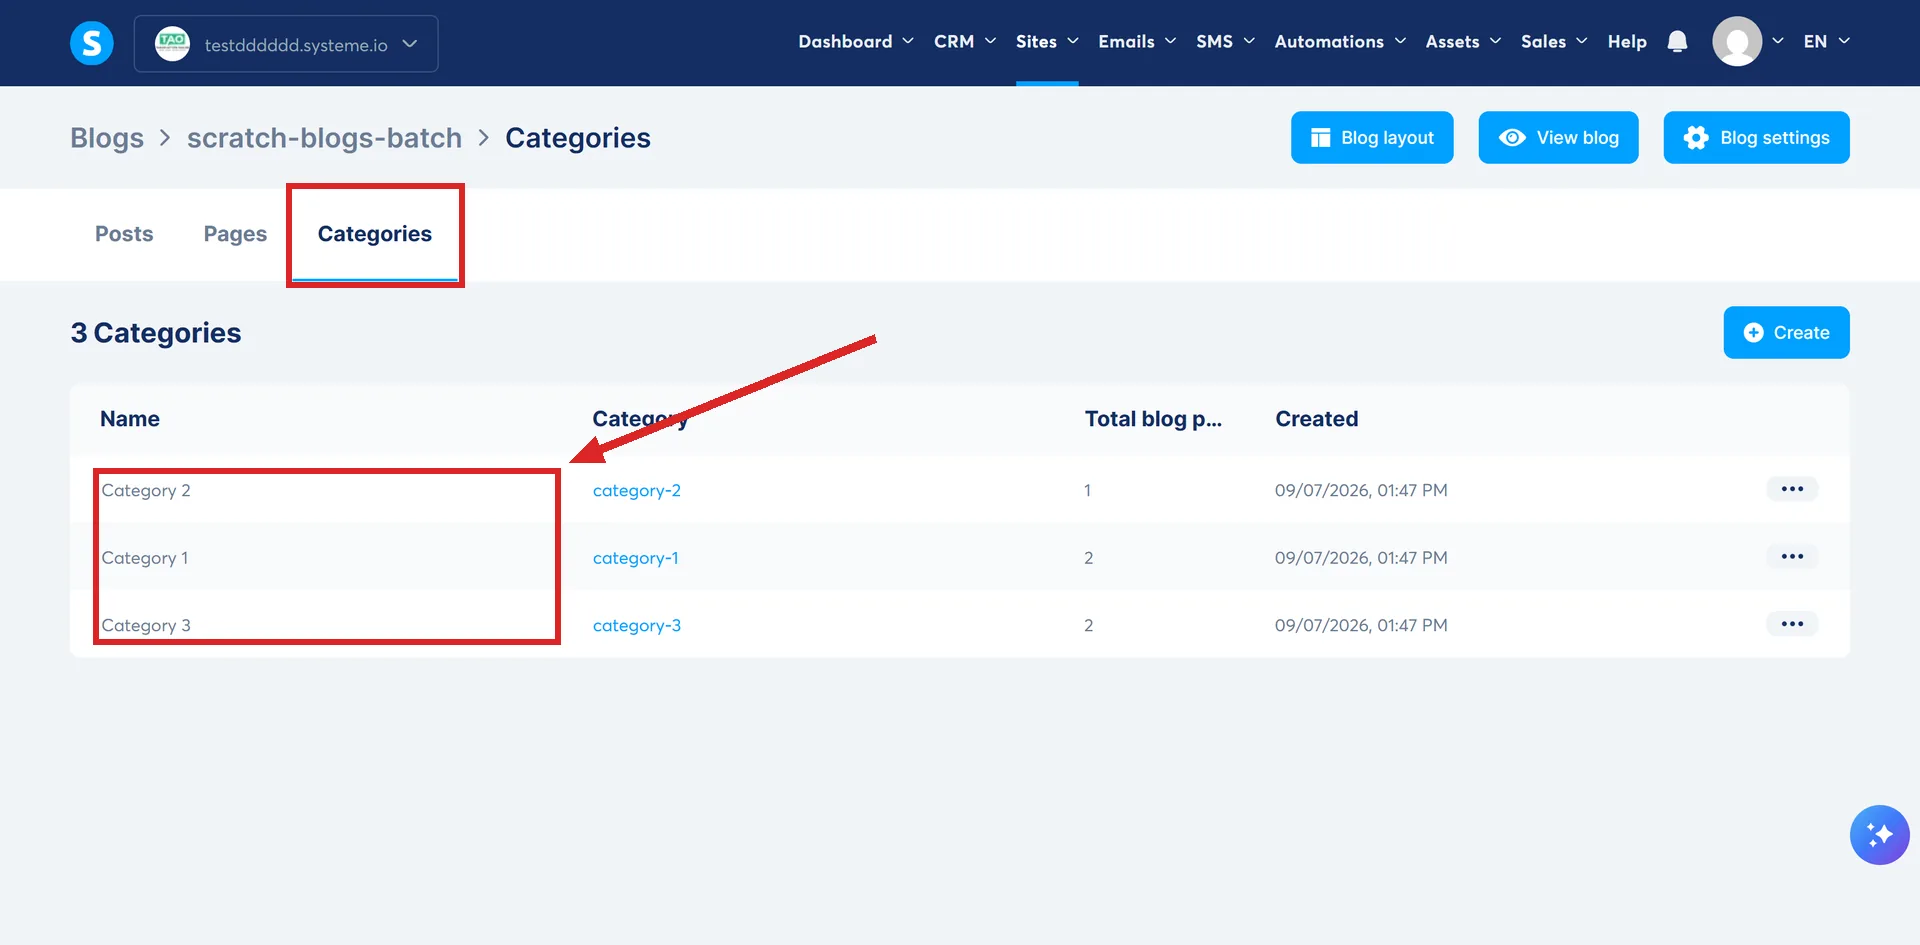Open actions menu for Category 3
Screen dimensions: 1920x945
point(1792,624)
